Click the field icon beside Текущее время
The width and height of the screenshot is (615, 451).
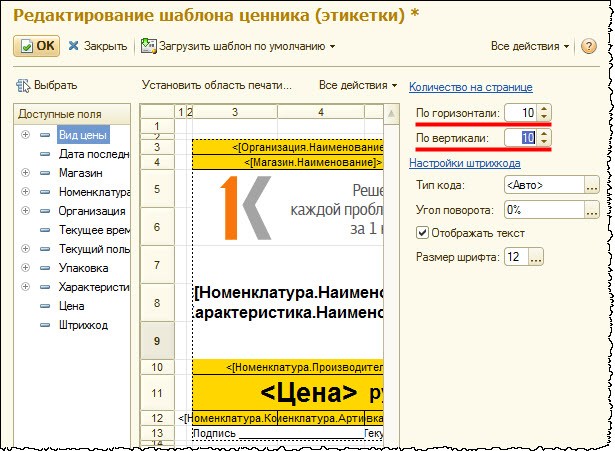pyautogui.click(x=45, y=230)
